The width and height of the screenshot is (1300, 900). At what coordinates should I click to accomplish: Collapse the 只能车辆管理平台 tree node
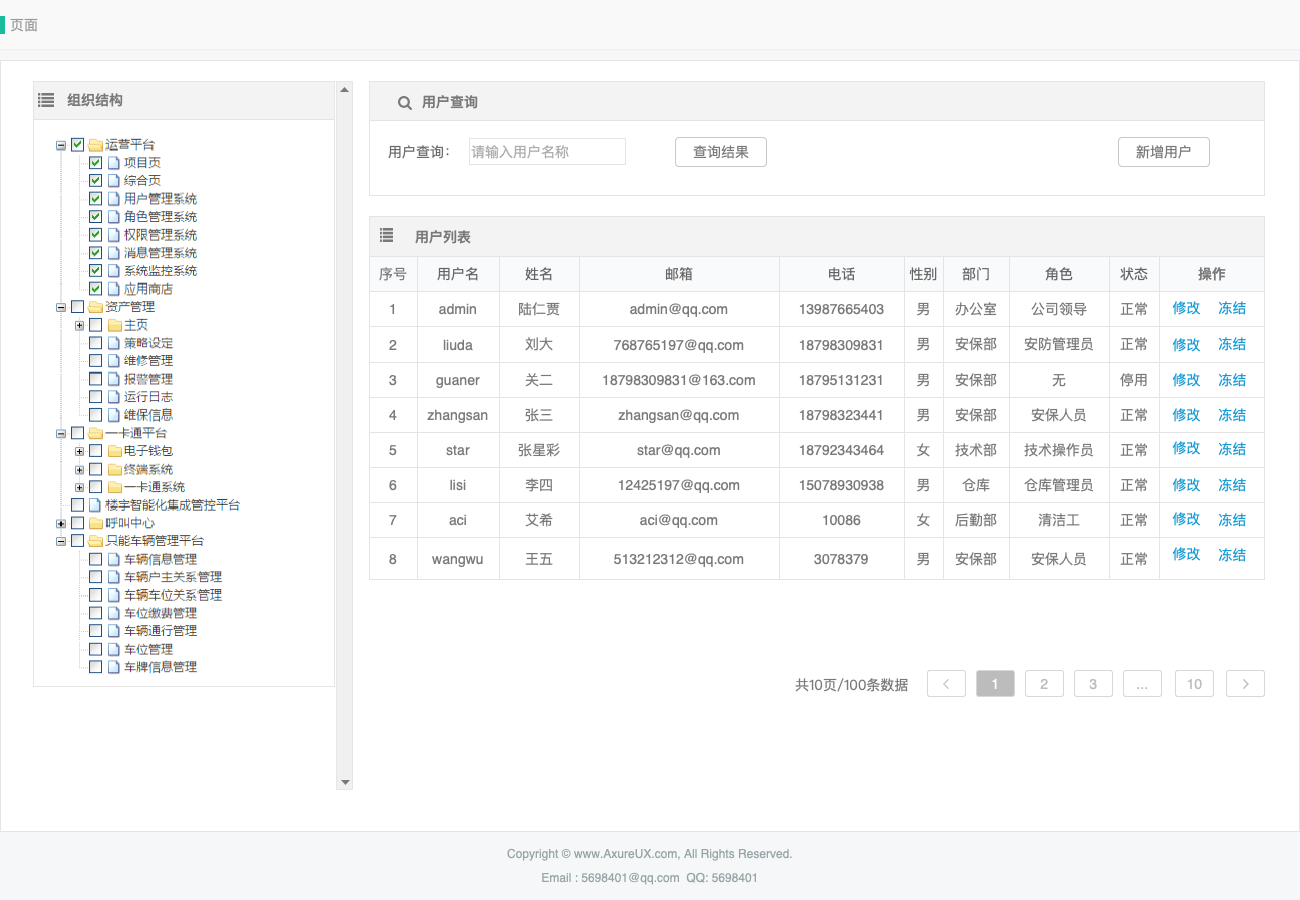(61, 541)
